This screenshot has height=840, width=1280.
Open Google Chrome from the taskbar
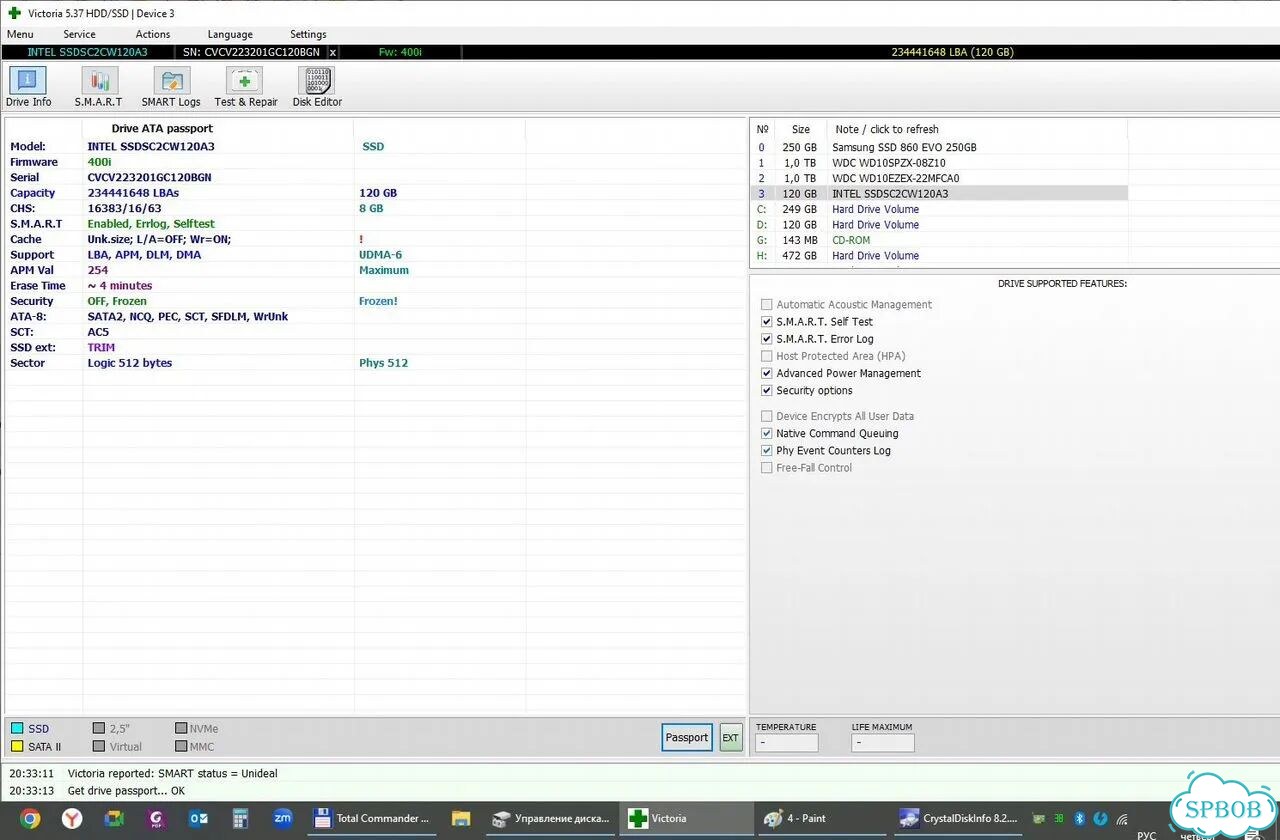pyautogui.click(x=30, y=818)
